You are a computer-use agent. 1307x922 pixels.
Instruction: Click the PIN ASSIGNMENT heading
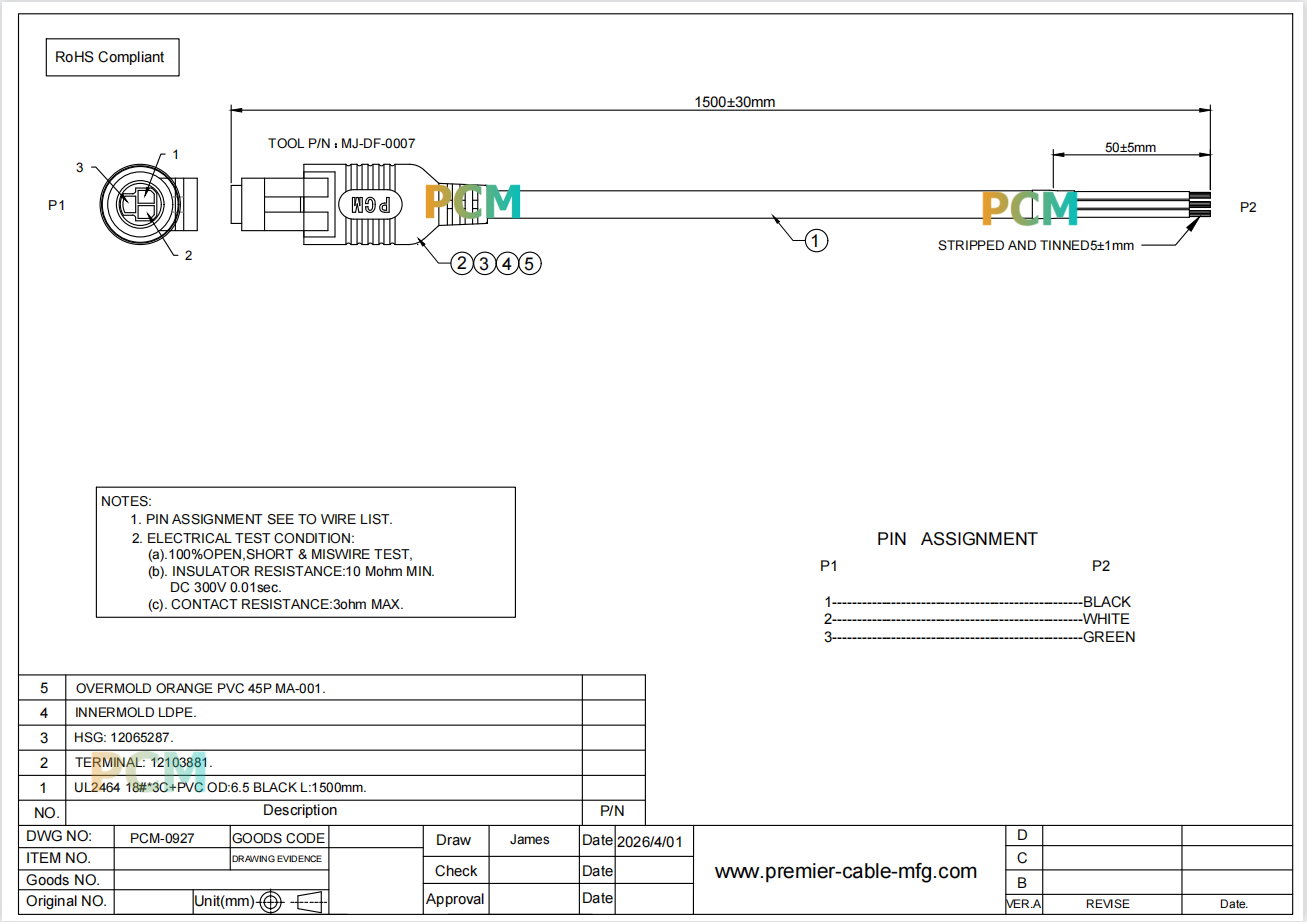pos(957,539)
